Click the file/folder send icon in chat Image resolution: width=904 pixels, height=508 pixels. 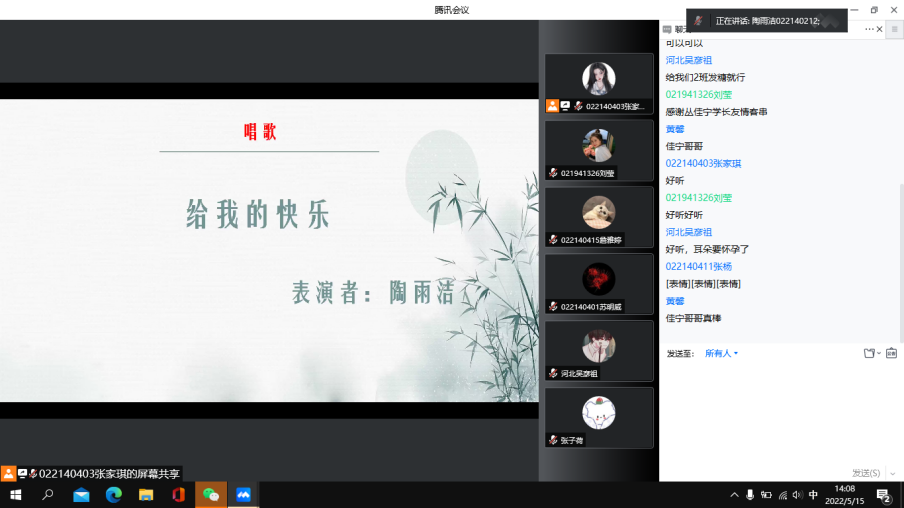tap(869, 353)
